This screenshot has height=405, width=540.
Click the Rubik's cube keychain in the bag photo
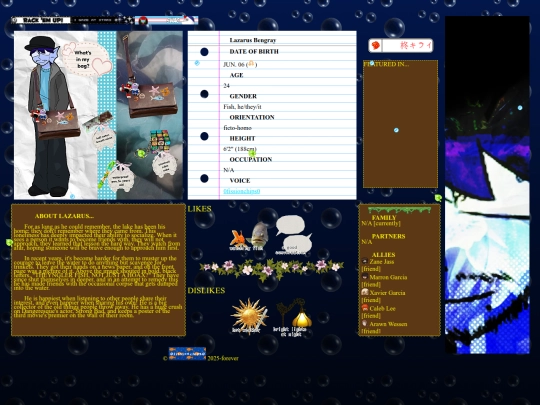160,141
